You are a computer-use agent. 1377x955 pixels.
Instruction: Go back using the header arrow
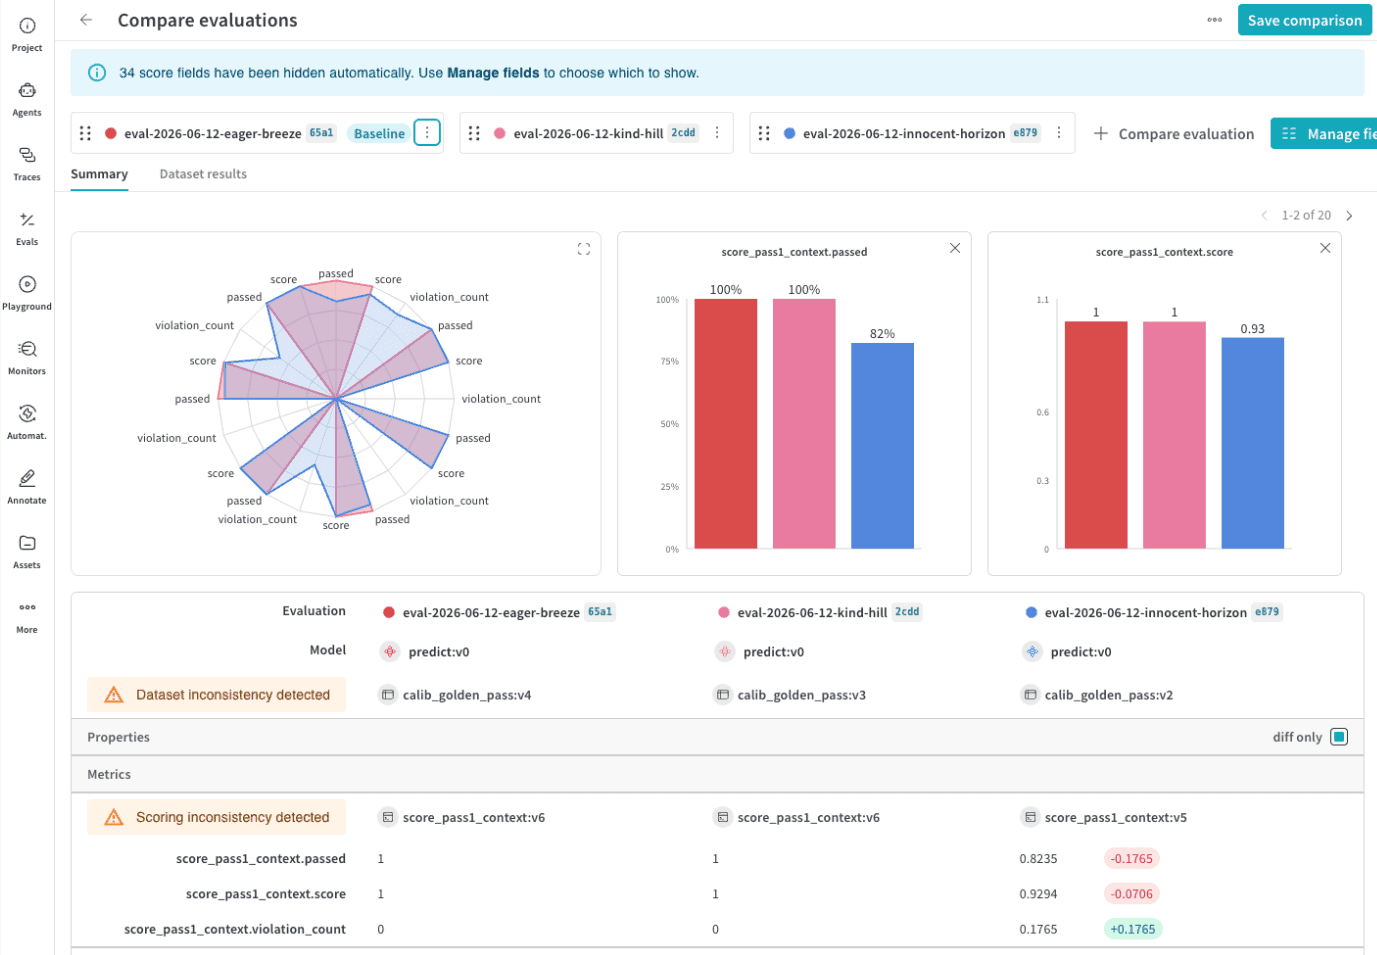click(86, 20)
